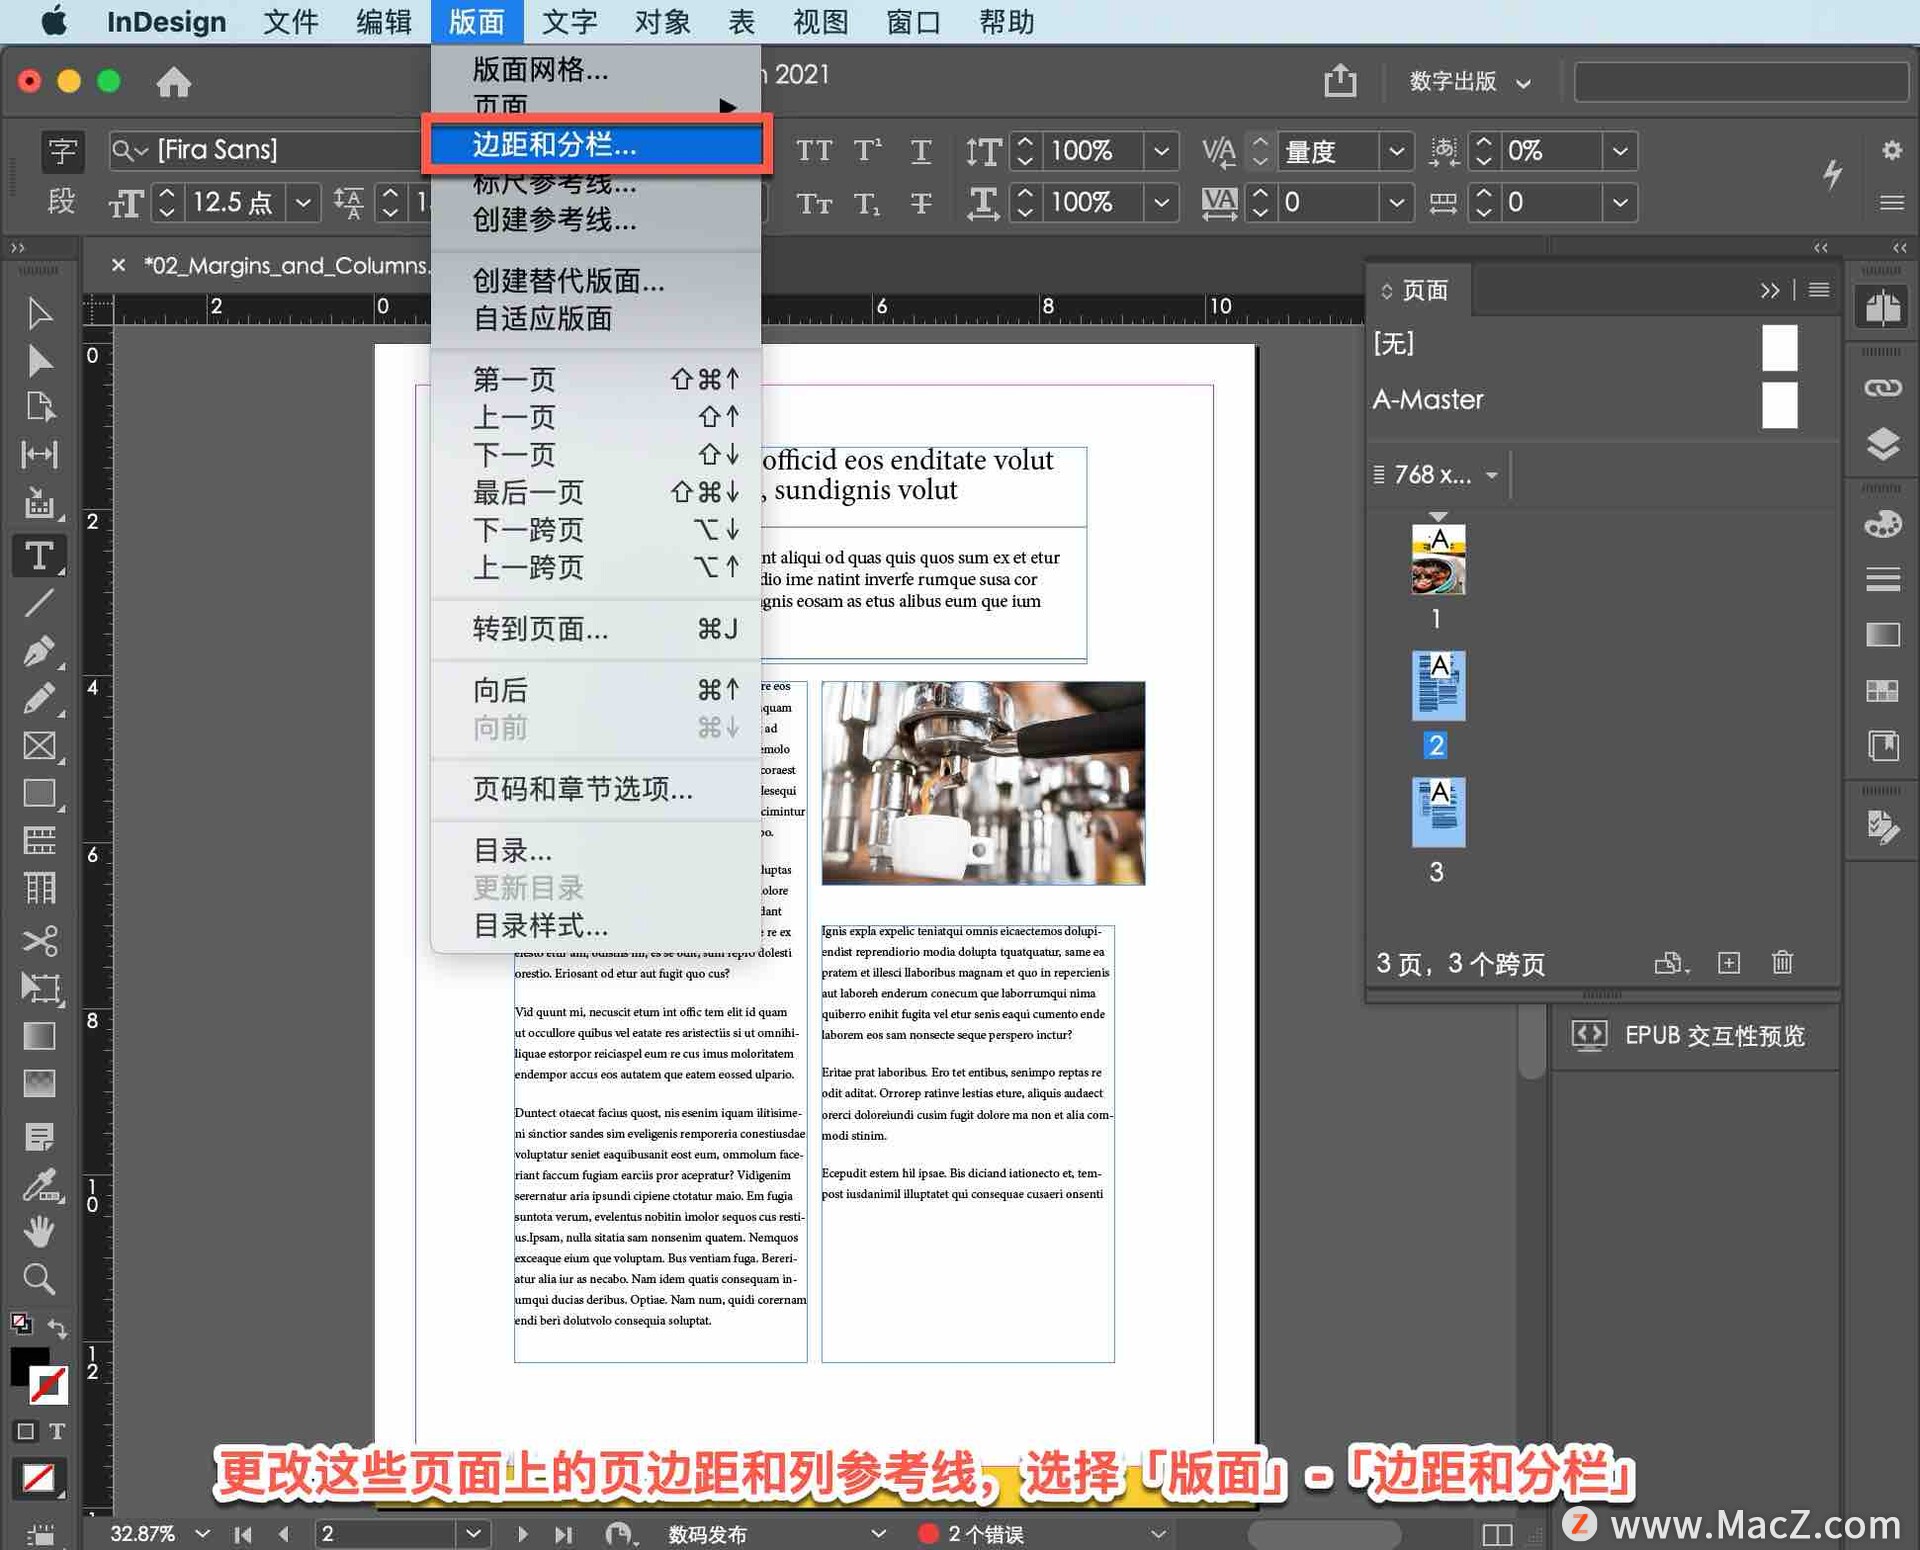Screen dimensions: 1920x1550
Task: Open kerning 量度 dropdown
Action: pyautogui.click(x=1396, y=151)
